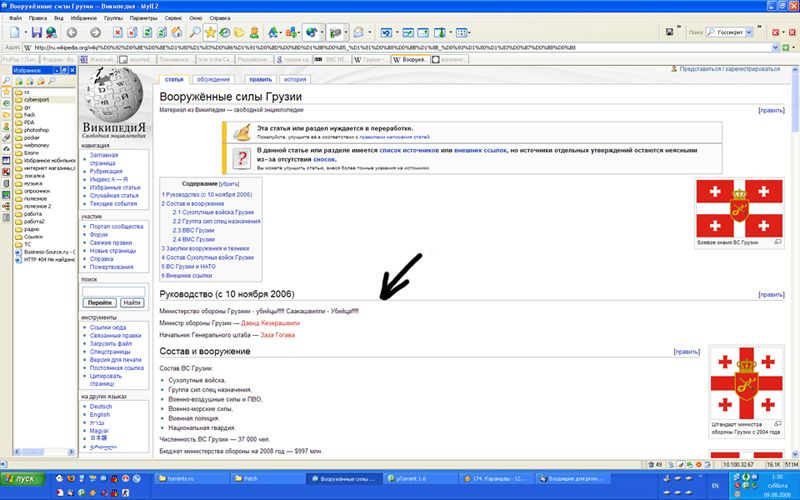Click the History clock toolbar icon

coord(224,33)
